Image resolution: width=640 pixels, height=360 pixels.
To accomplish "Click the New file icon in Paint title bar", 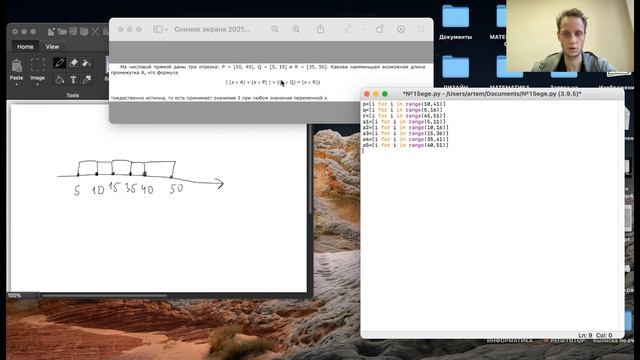I will pyautogui.click(x=51, y=31).
